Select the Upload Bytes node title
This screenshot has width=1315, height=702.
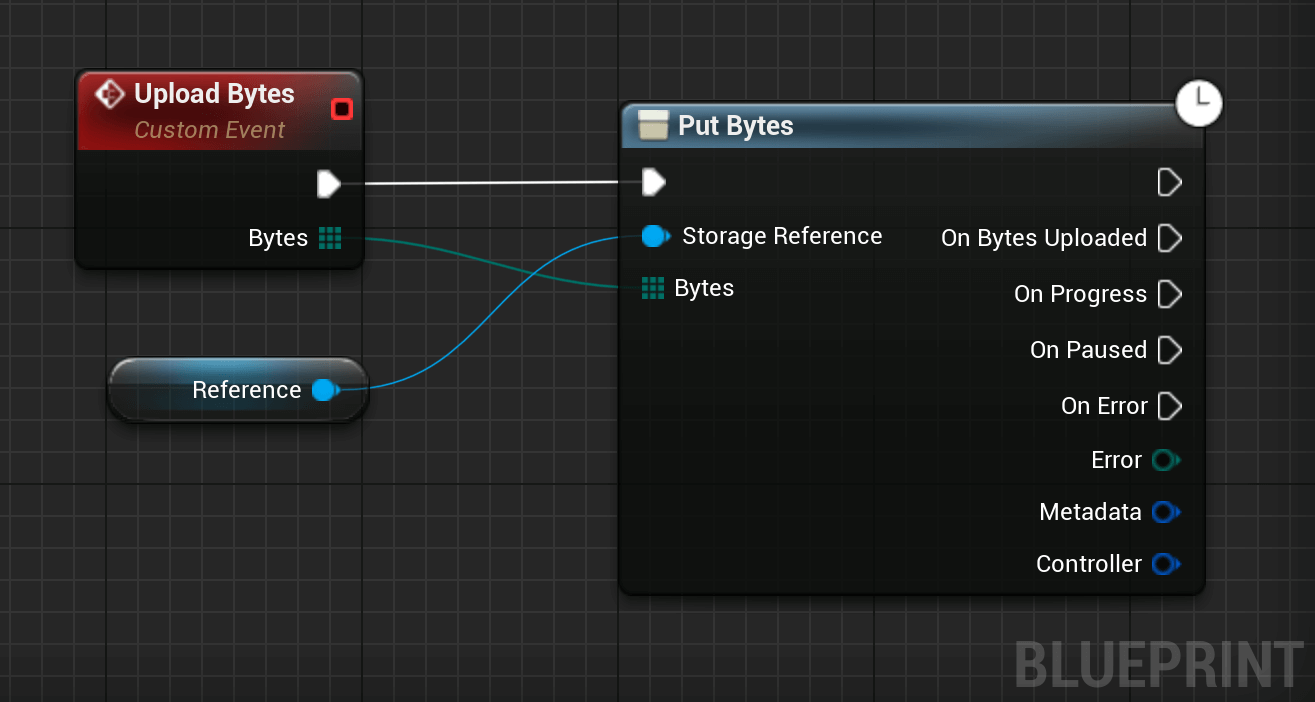click(x=214, y=94)
